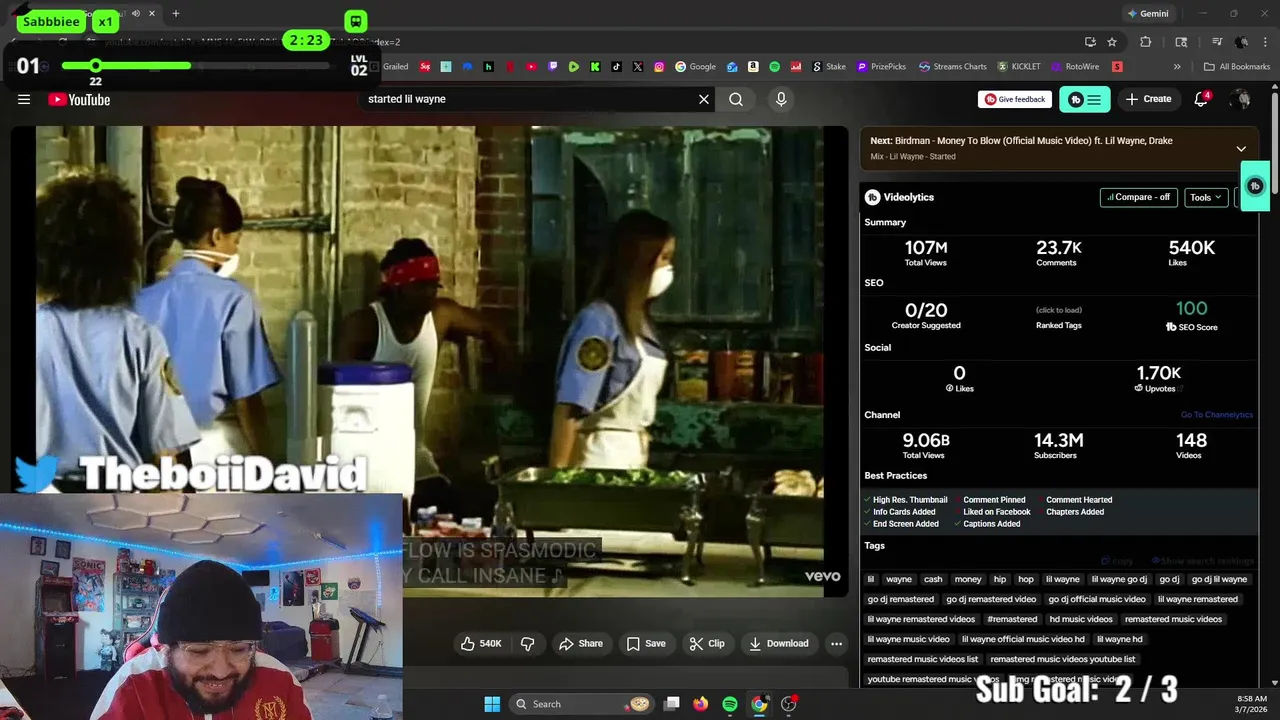Open Windows Start menu
1280x720 pixels.
coord(492,704)
